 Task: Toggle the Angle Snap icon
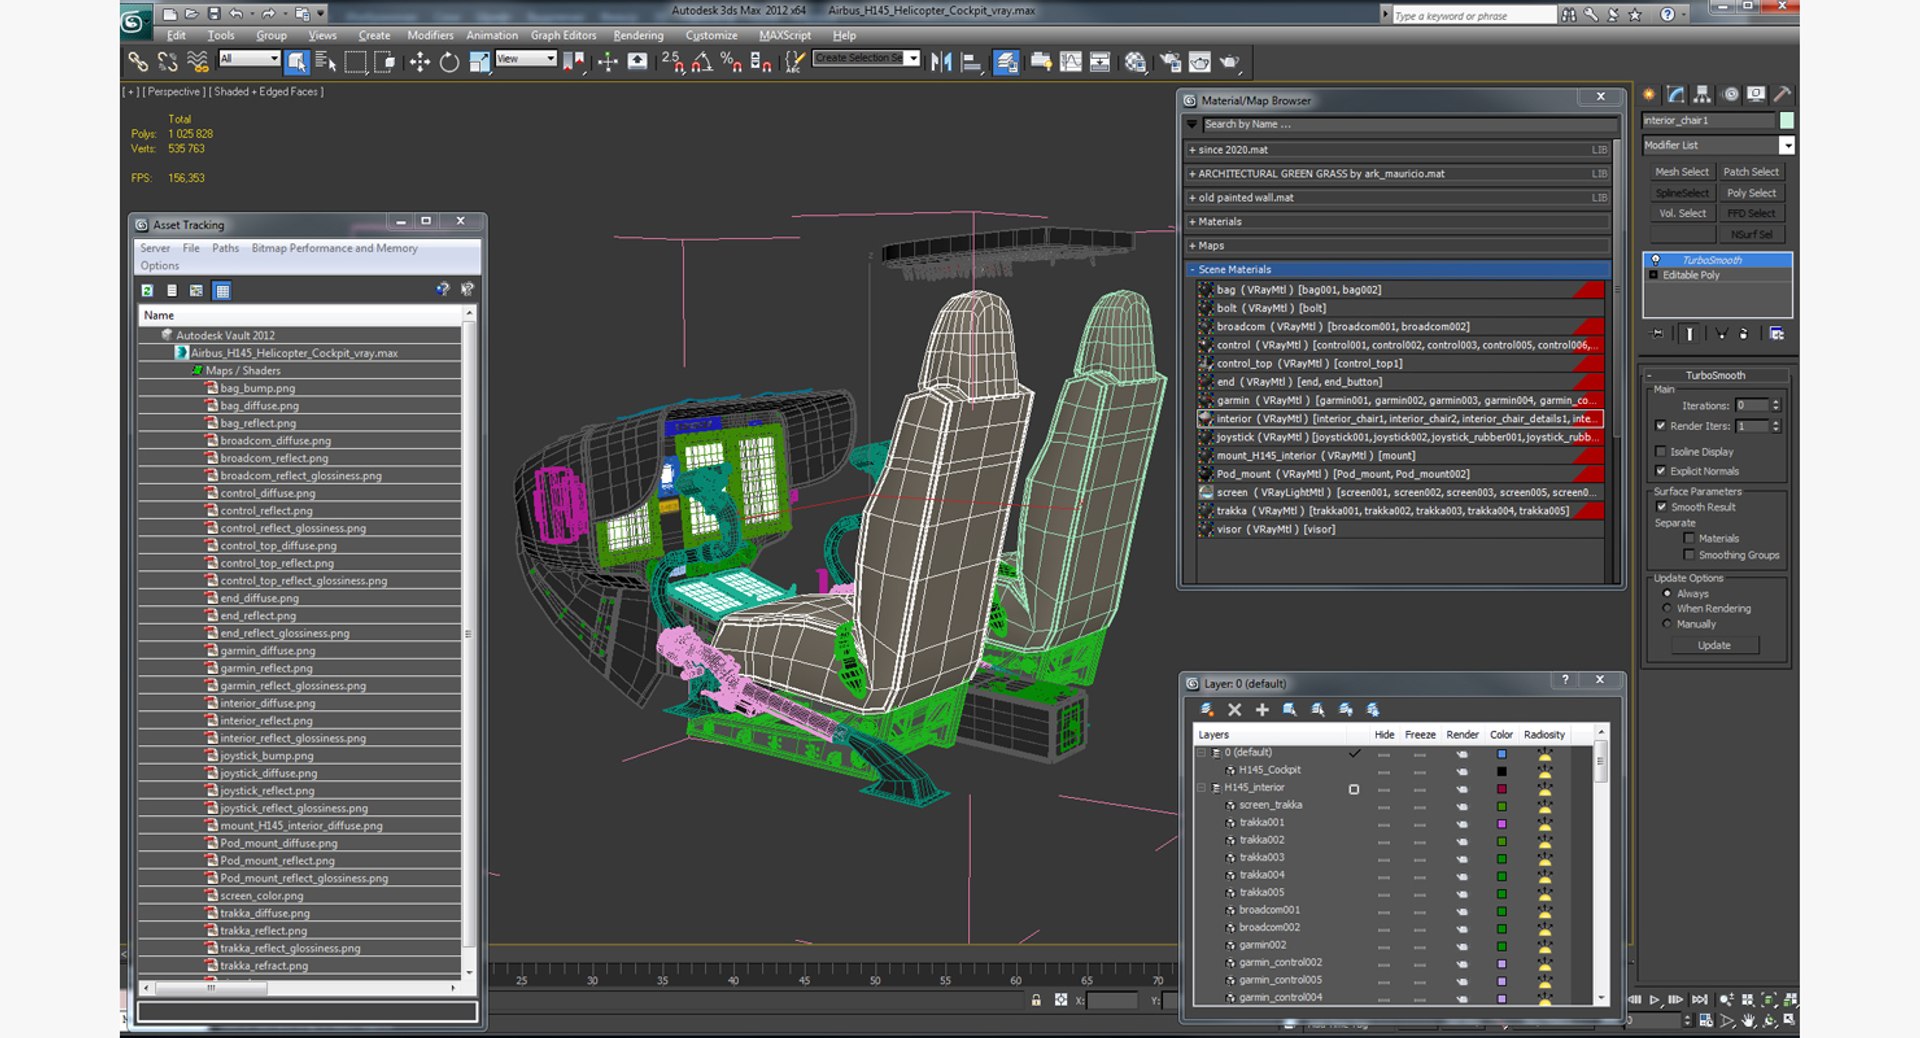(x=702, y=62)
